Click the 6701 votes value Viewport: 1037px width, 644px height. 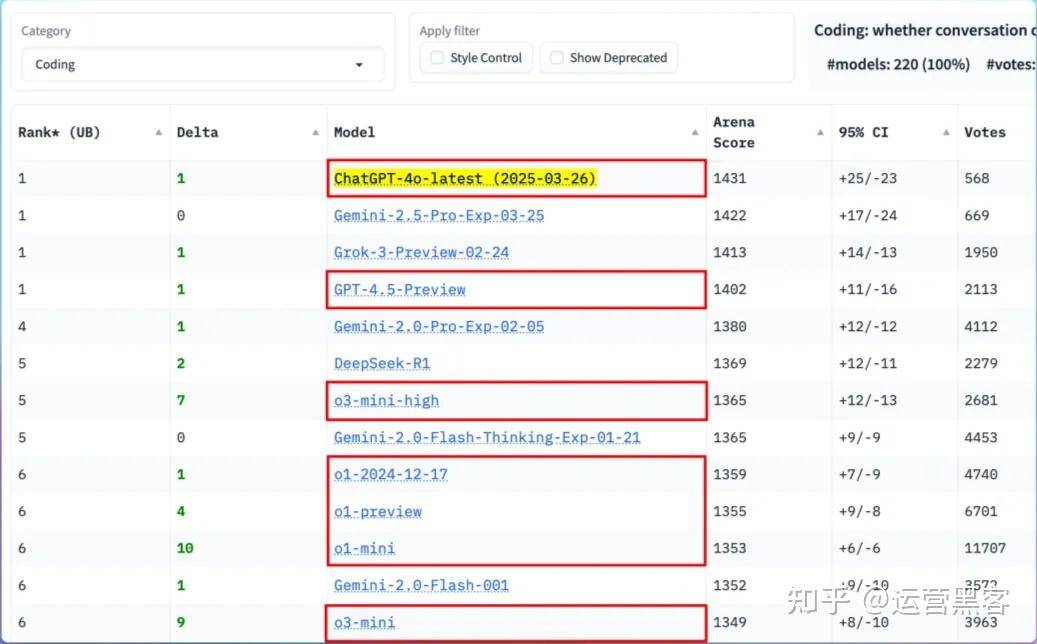[x=981, y=512]
